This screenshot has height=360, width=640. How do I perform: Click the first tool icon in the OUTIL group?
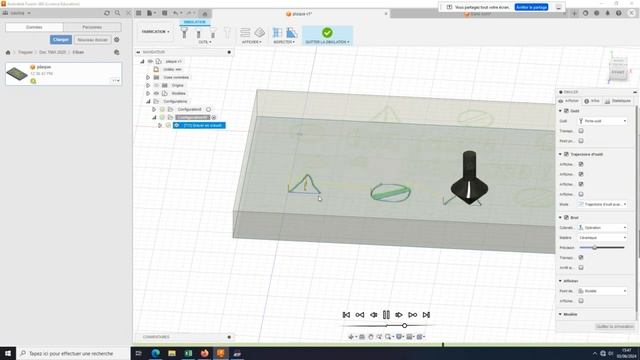pyautogui.click(x=184, y=33)
